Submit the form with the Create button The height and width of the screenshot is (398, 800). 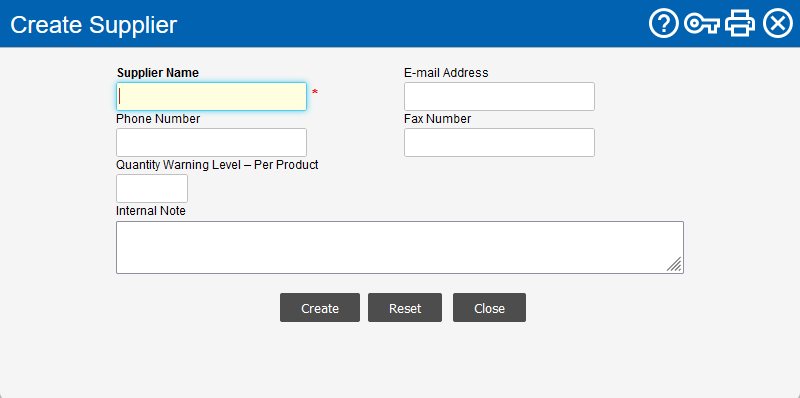coord(320,308)
